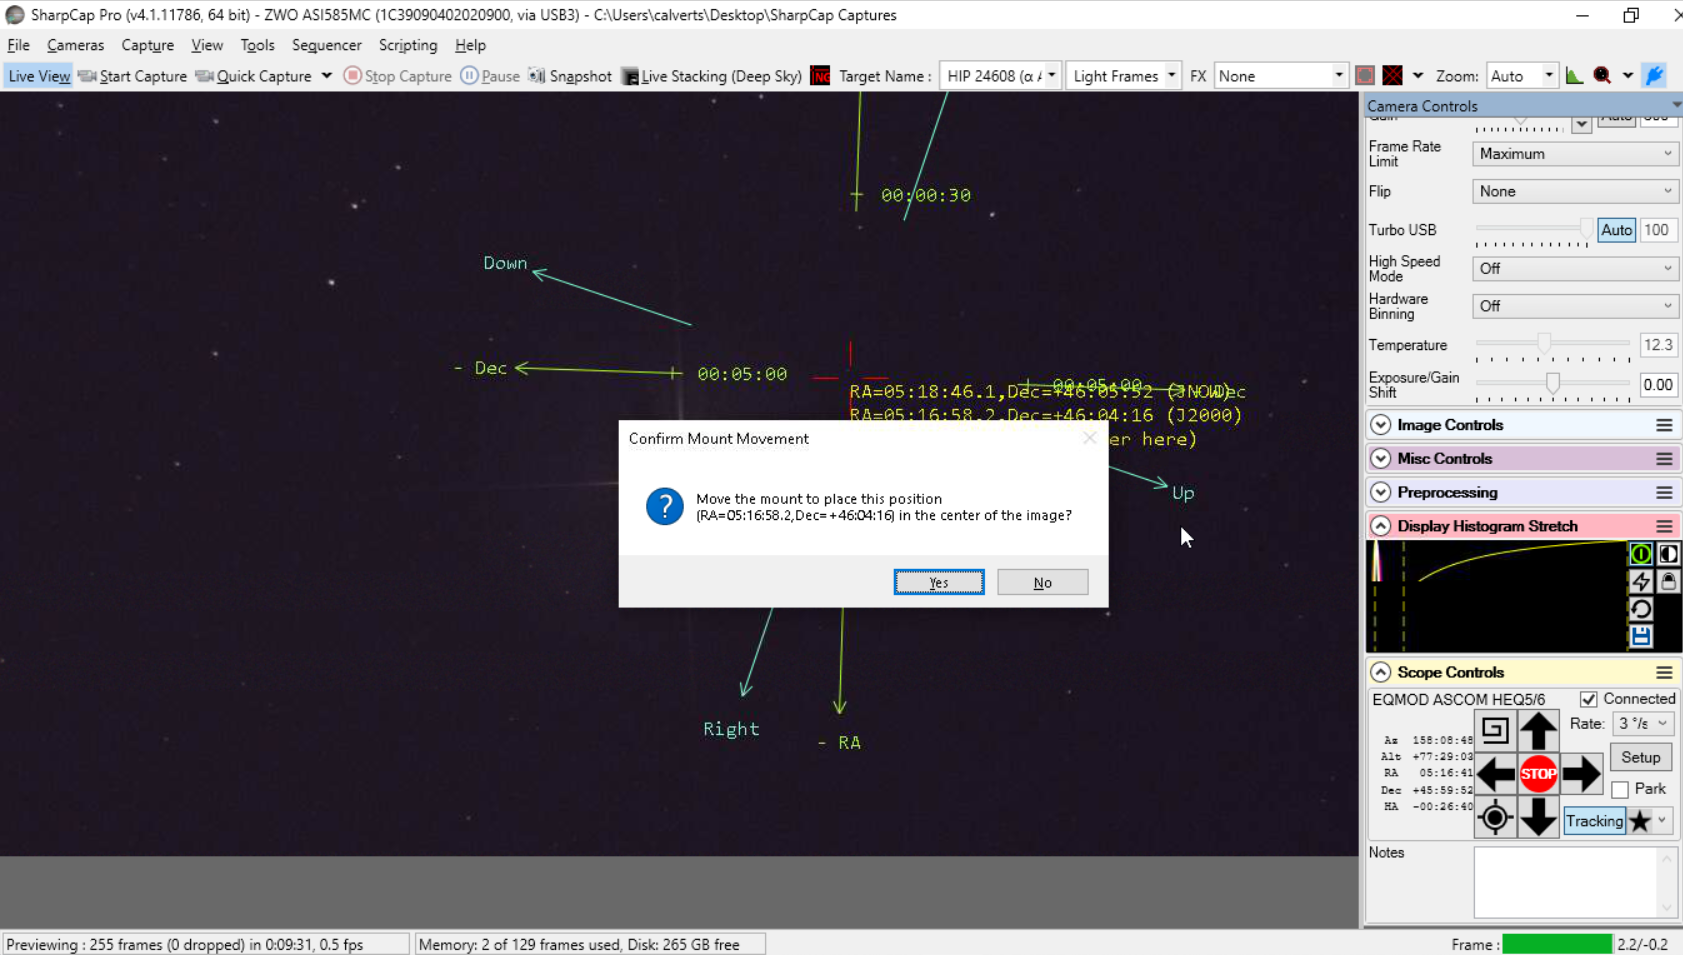Toggle the padlock lock stretch icon

coord(1668,581)
